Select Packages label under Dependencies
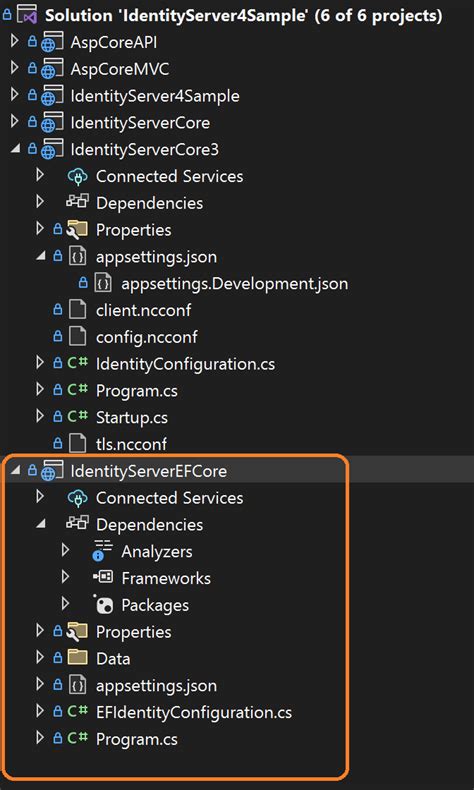 click(155, 605)
